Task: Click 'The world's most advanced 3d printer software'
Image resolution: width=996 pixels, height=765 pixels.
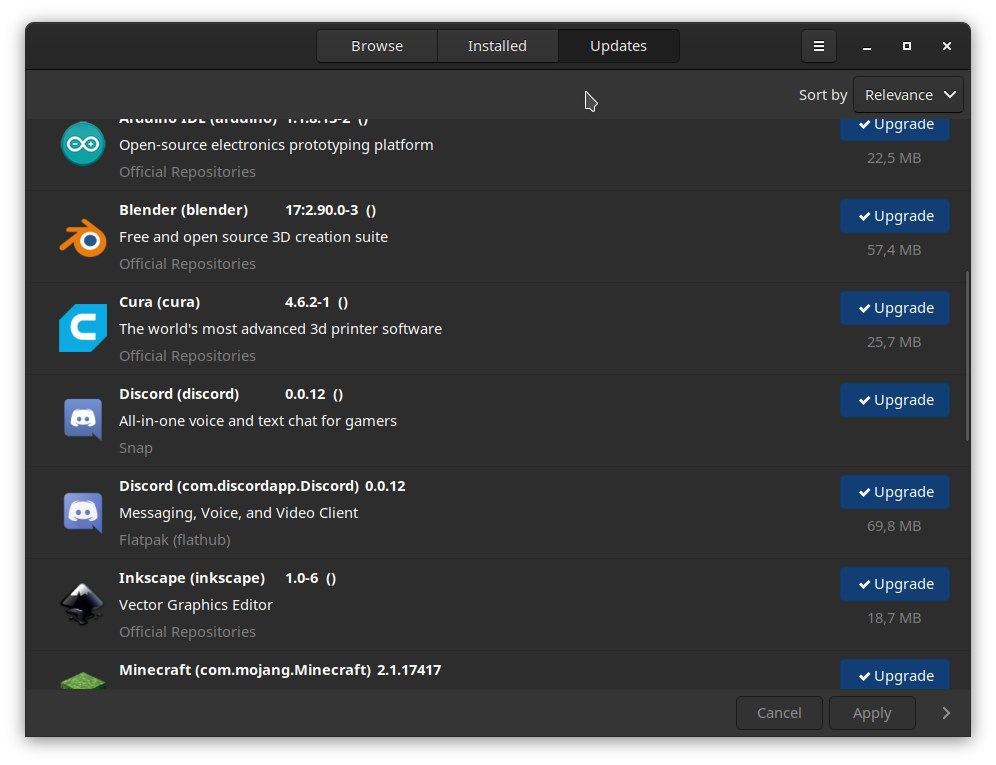Action: coord(281,329)
